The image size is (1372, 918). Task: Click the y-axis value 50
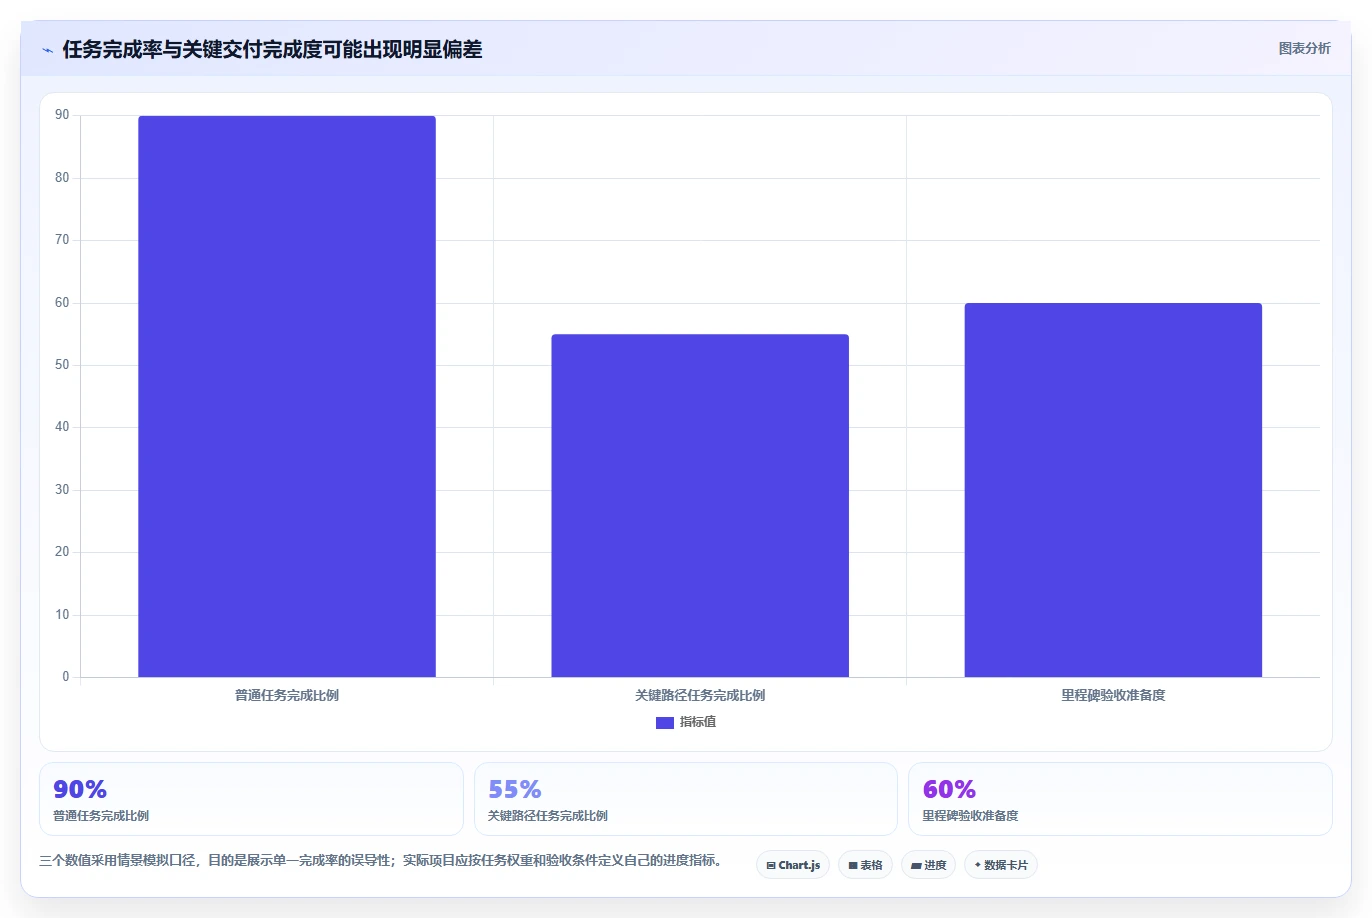click(62, 365)
